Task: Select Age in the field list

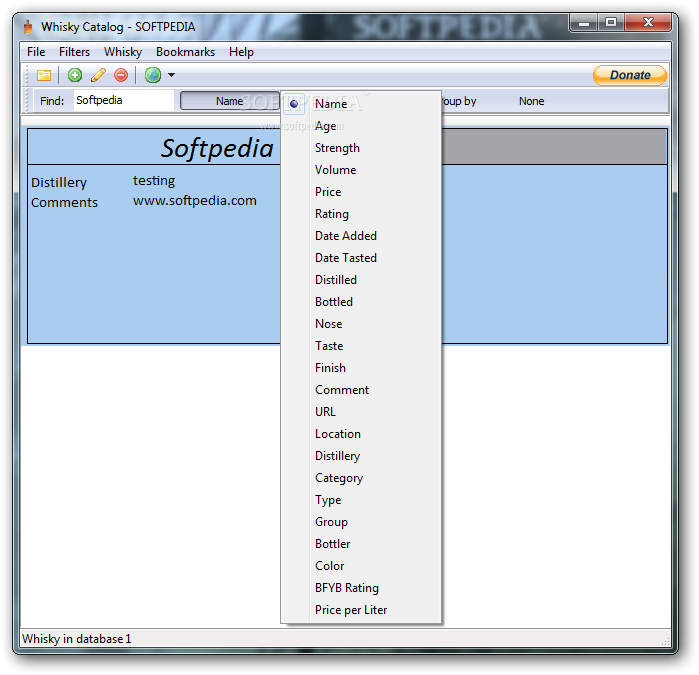Action: tap(362, 126)
